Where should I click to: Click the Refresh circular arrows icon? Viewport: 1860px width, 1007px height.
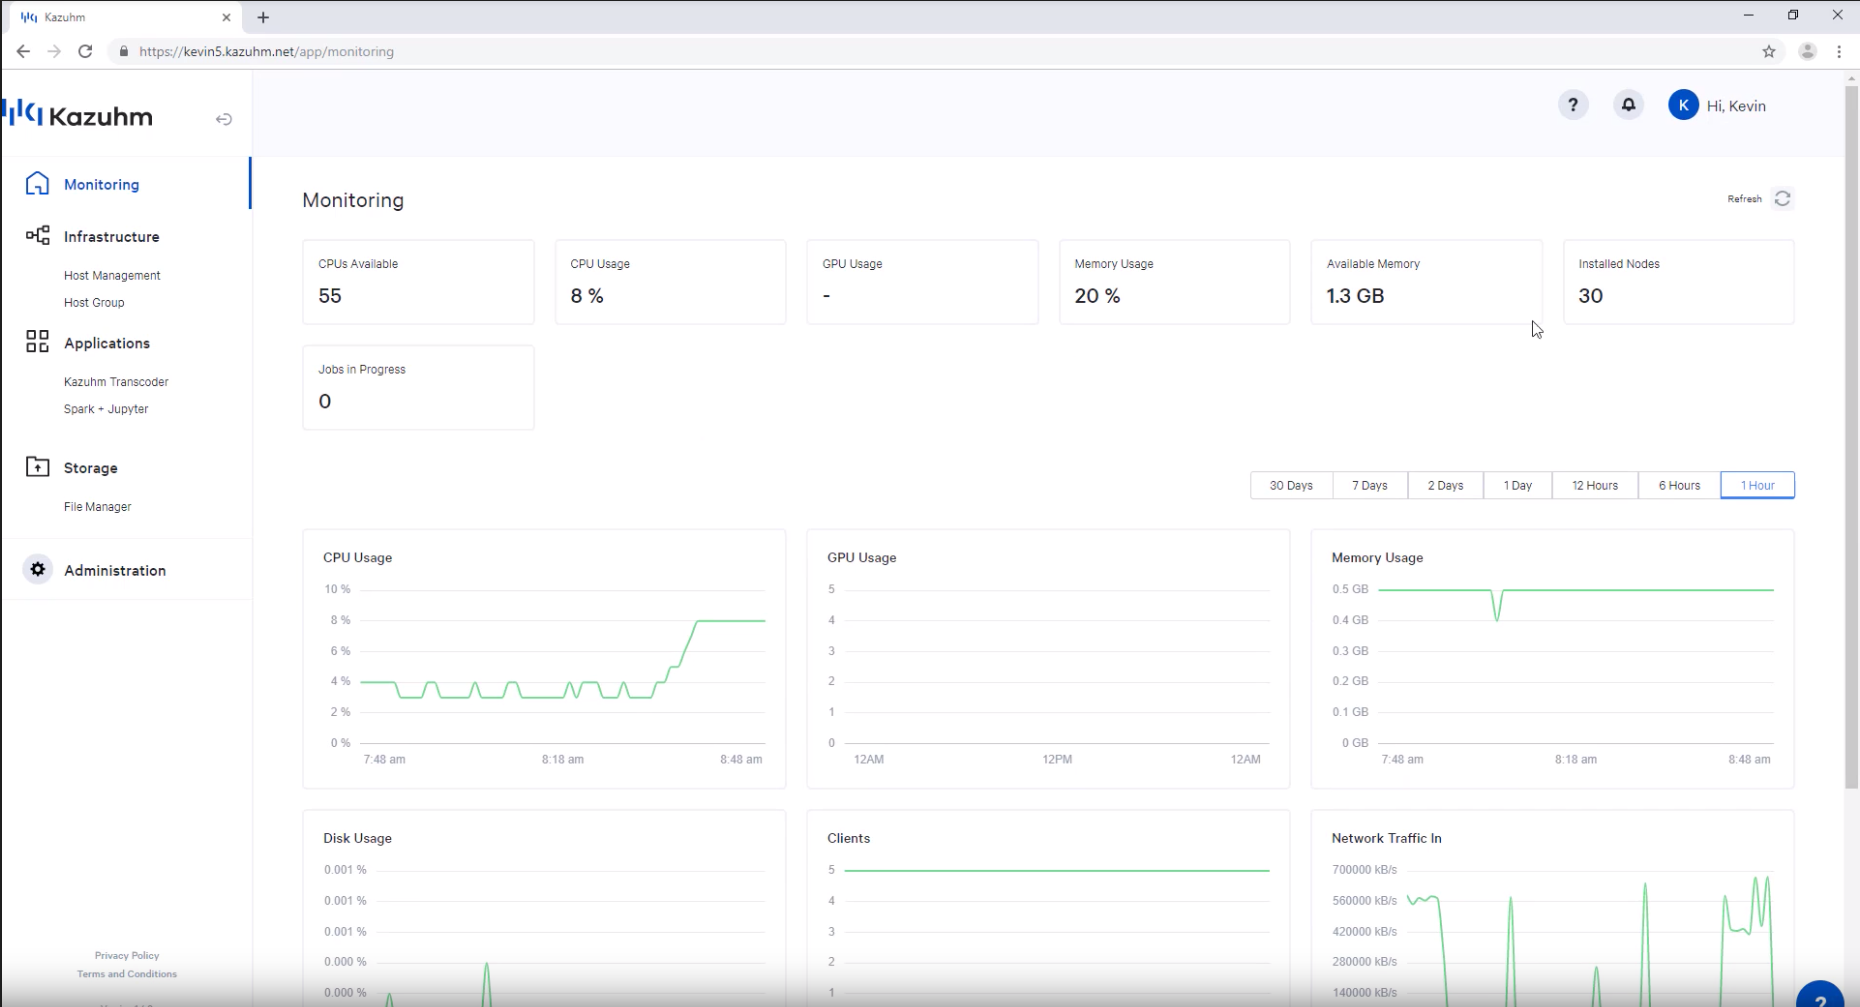(x=1782, y=198)
